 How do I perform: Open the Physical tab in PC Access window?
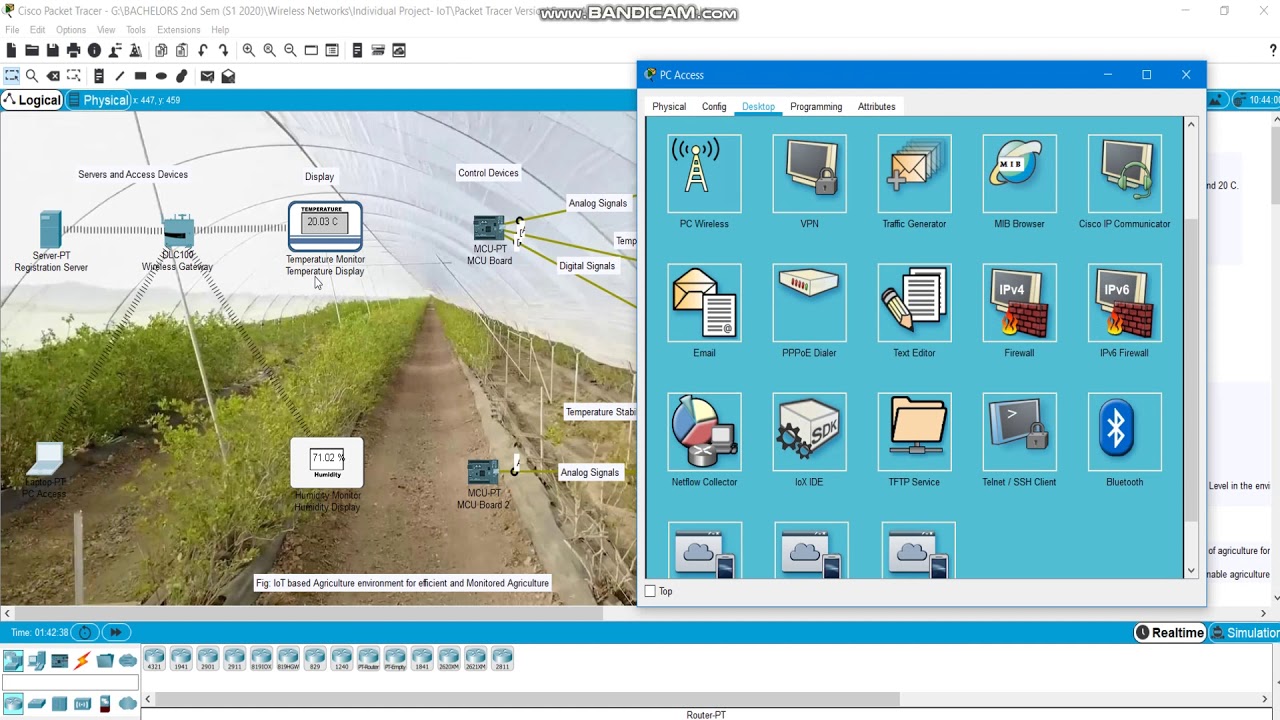tap(669, 107)
